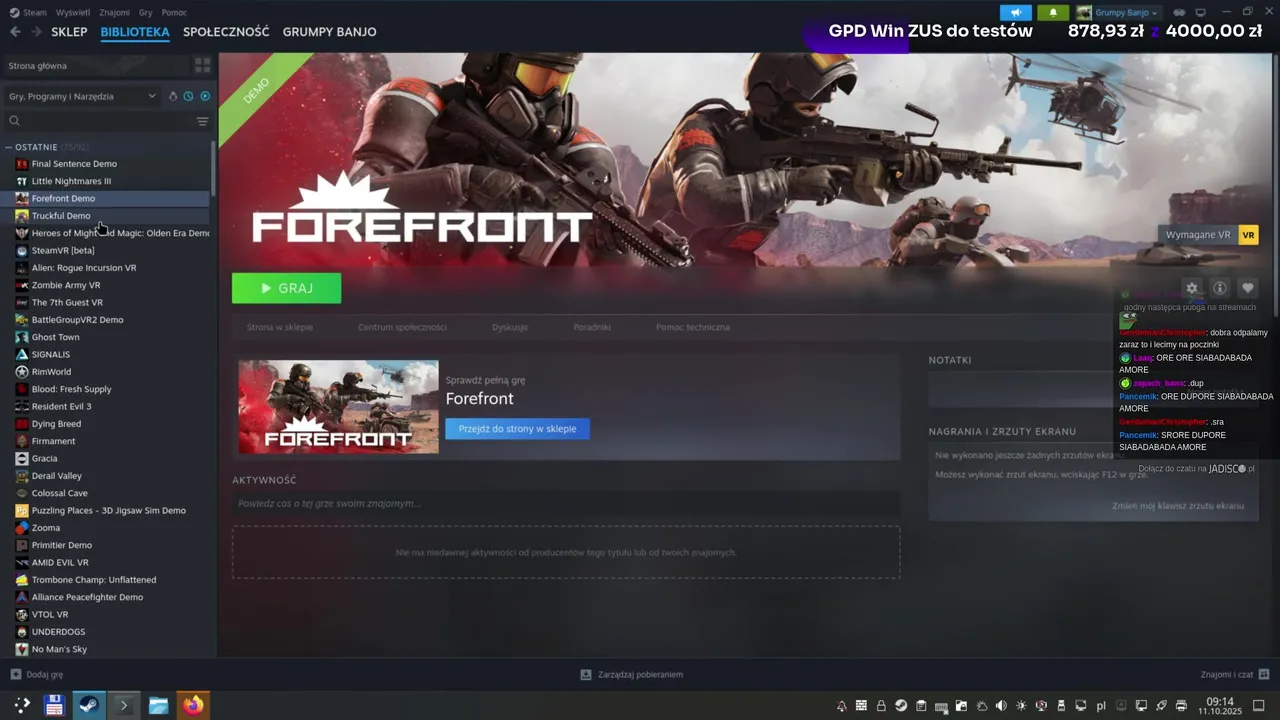Open the Znajomi menu
Screen dimensions: 1280x720
click(x=114, y=12)
